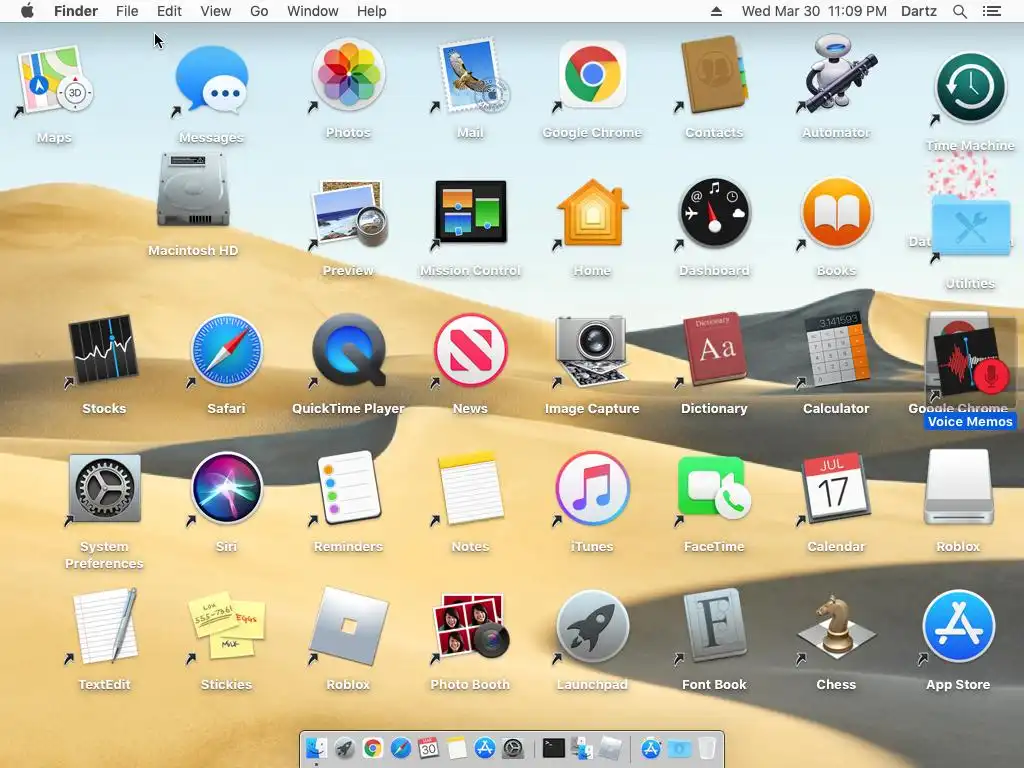Screen dimensions: 1024x768
Task: Open Launchpad from the Dock
Action: 345,748
